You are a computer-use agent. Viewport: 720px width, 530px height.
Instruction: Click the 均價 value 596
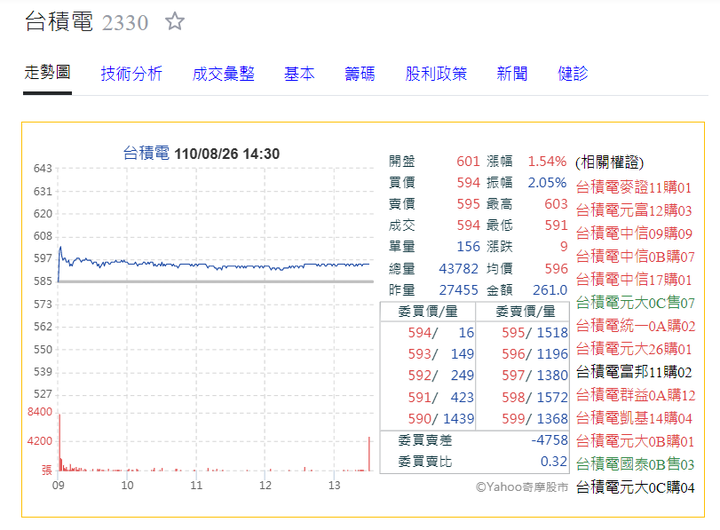[x=556, y=268]
